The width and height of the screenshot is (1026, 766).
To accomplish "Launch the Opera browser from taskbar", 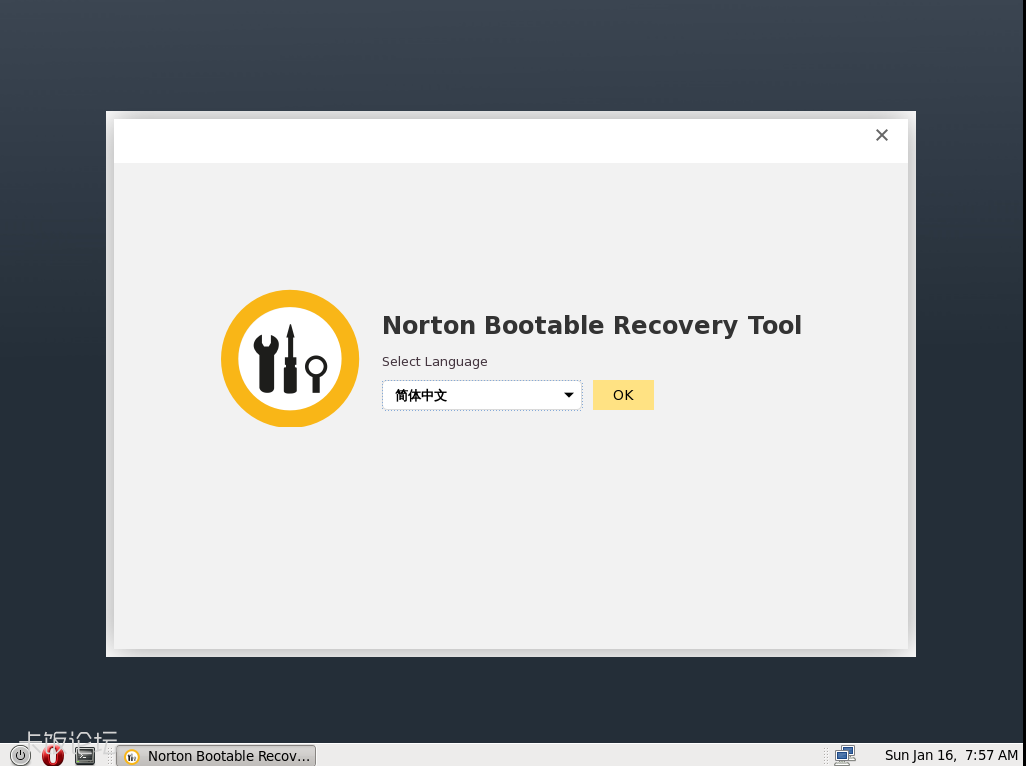I will [53, 755].
